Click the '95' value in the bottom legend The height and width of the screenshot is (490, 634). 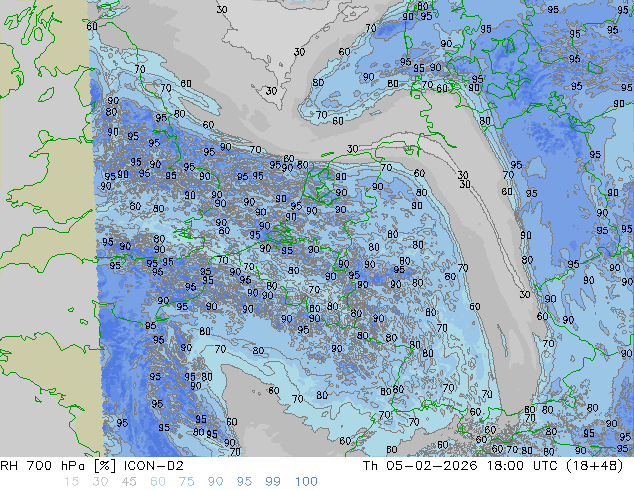pyautogui.click(x=244, y=482)
